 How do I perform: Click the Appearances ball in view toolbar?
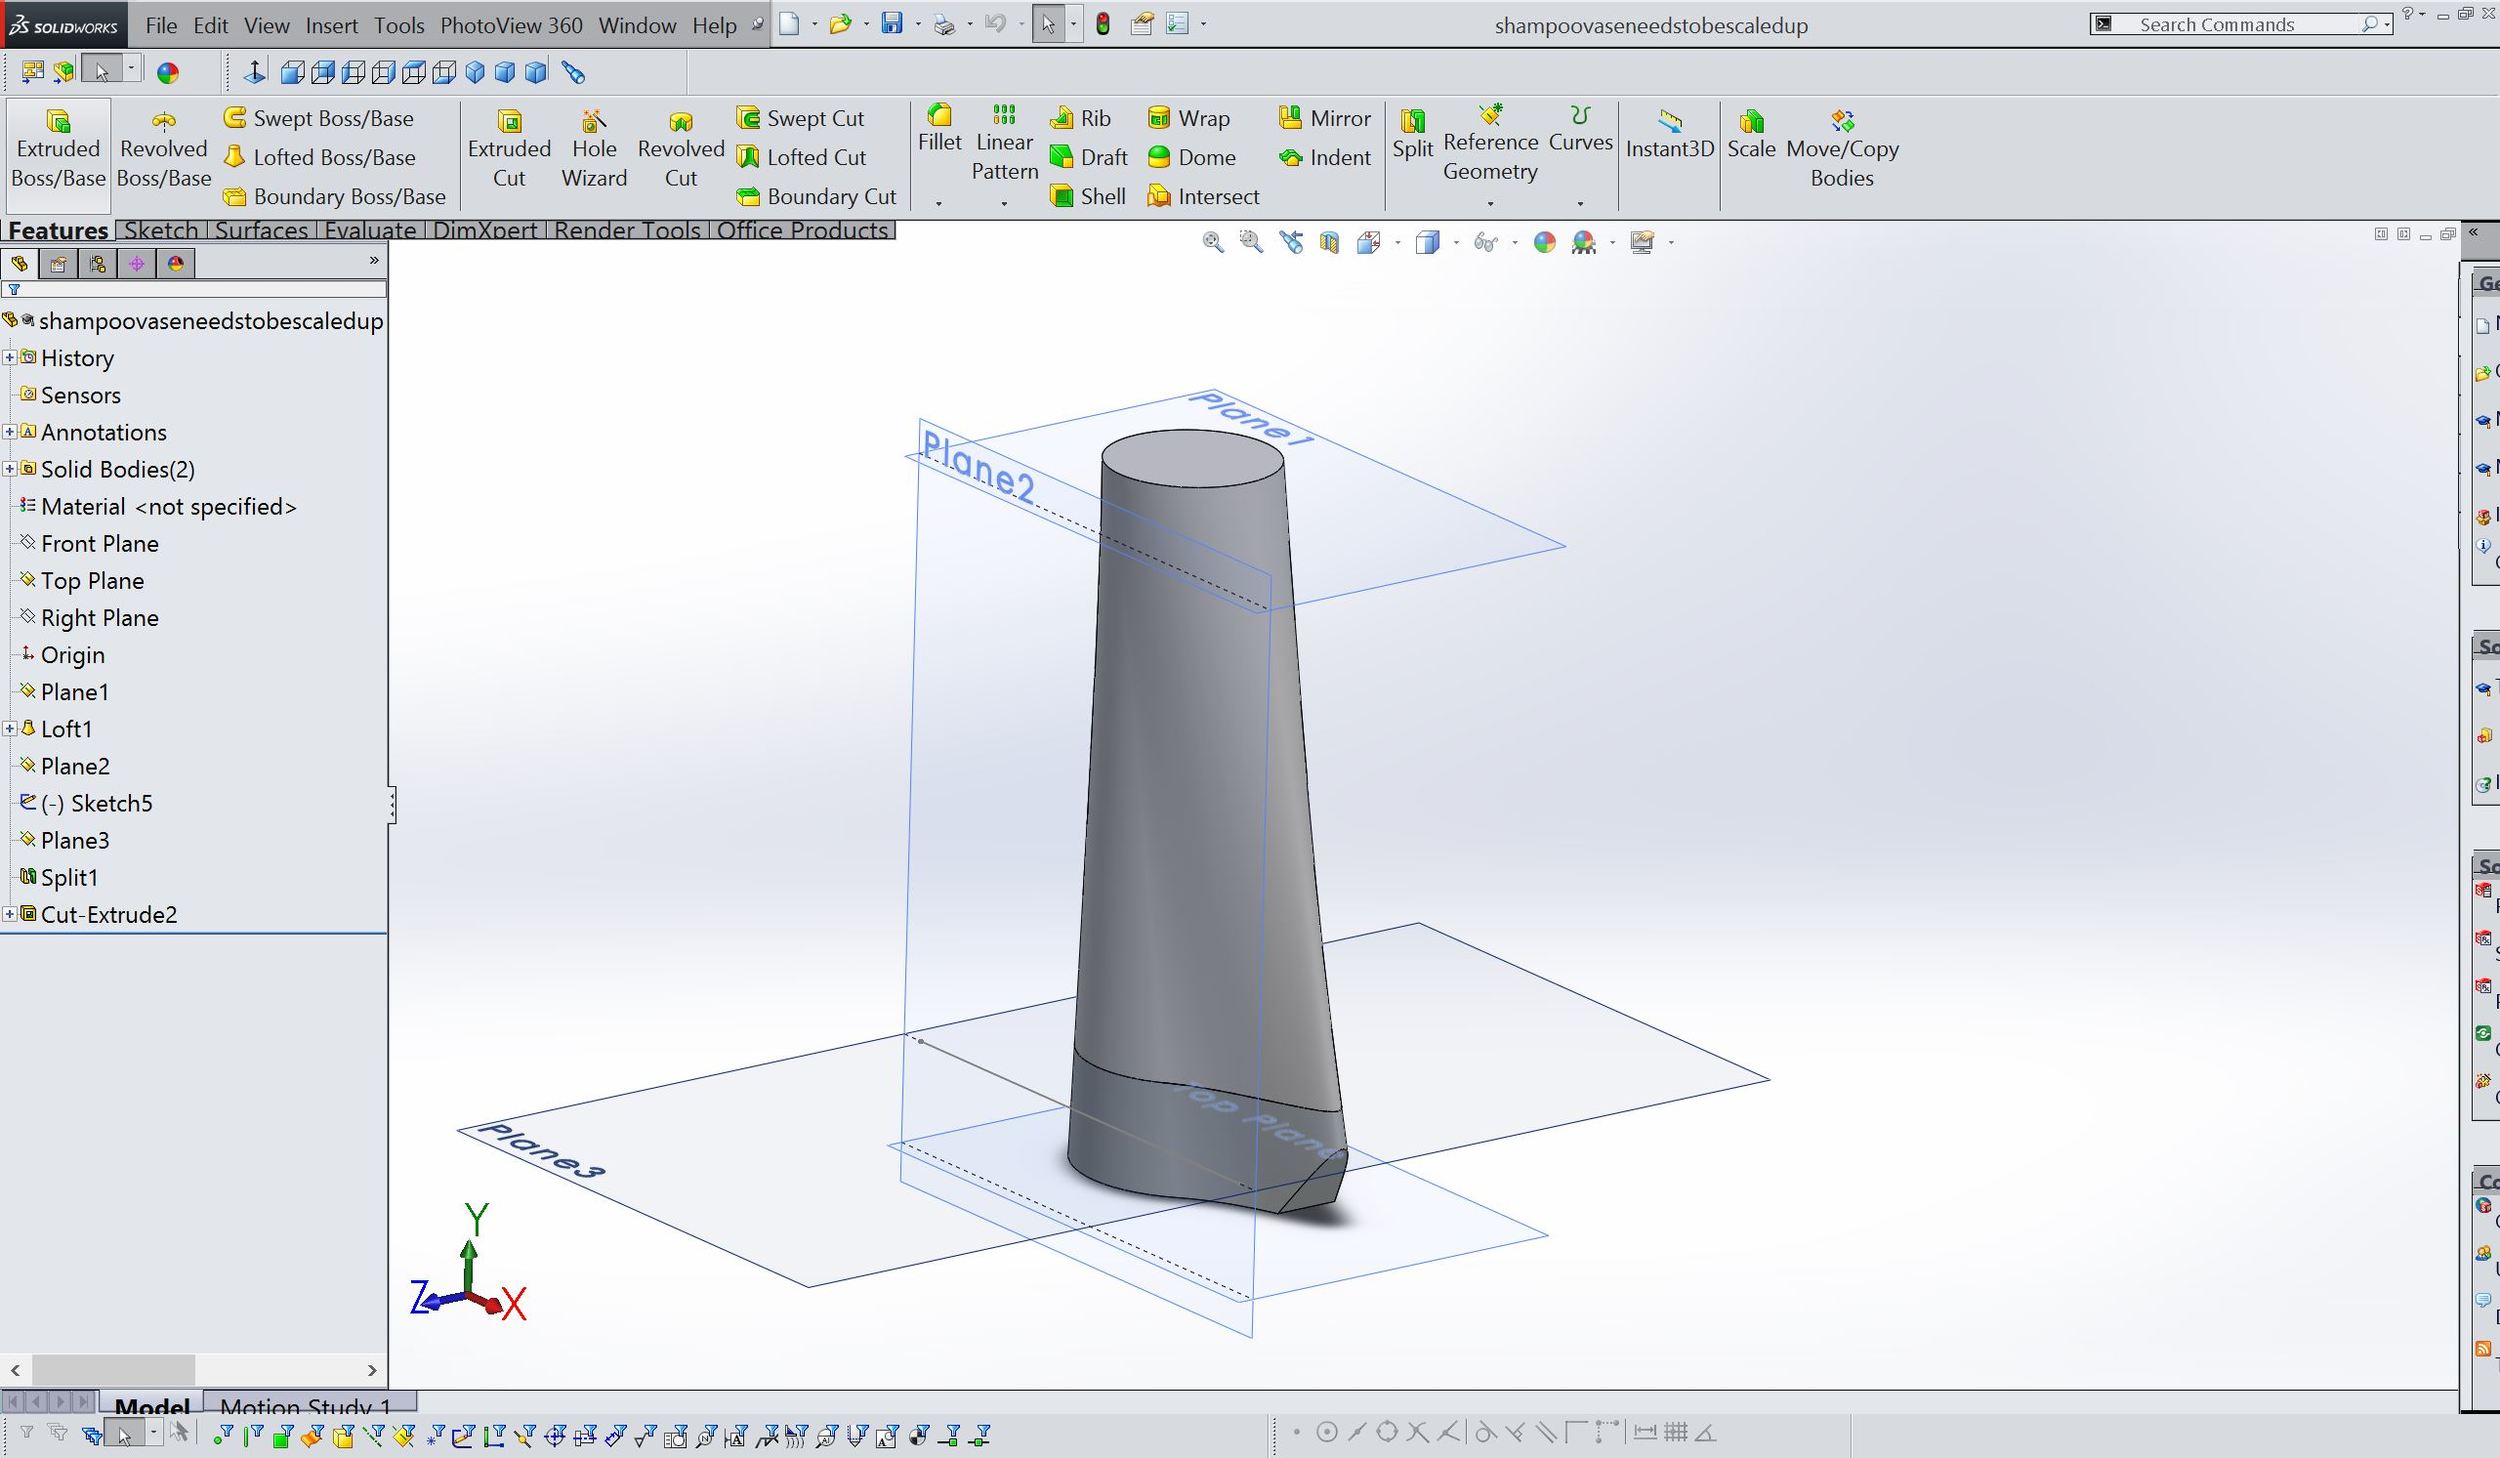(x=1544, y=242)
